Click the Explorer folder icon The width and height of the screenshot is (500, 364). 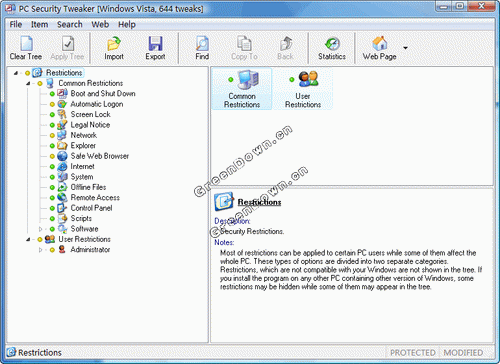point(62,145)
